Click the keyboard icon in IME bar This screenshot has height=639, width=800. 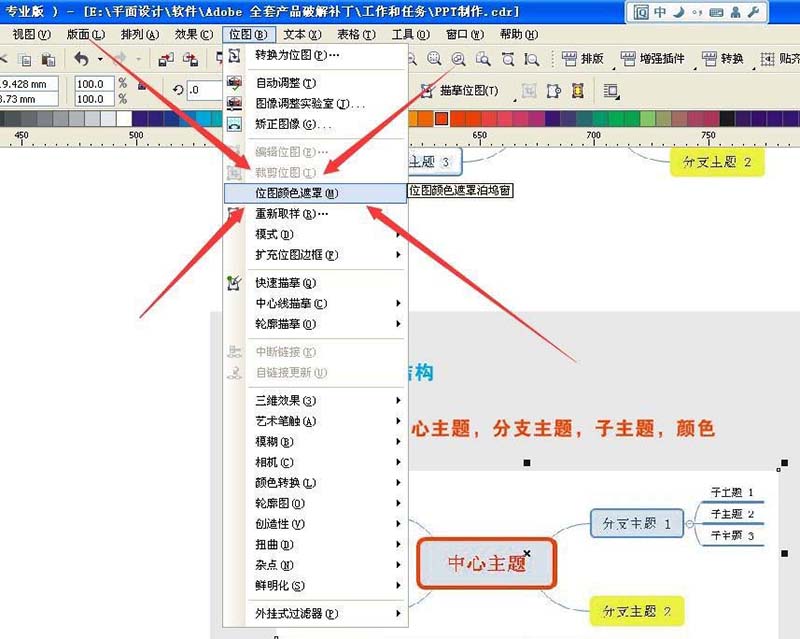(716, 12)
